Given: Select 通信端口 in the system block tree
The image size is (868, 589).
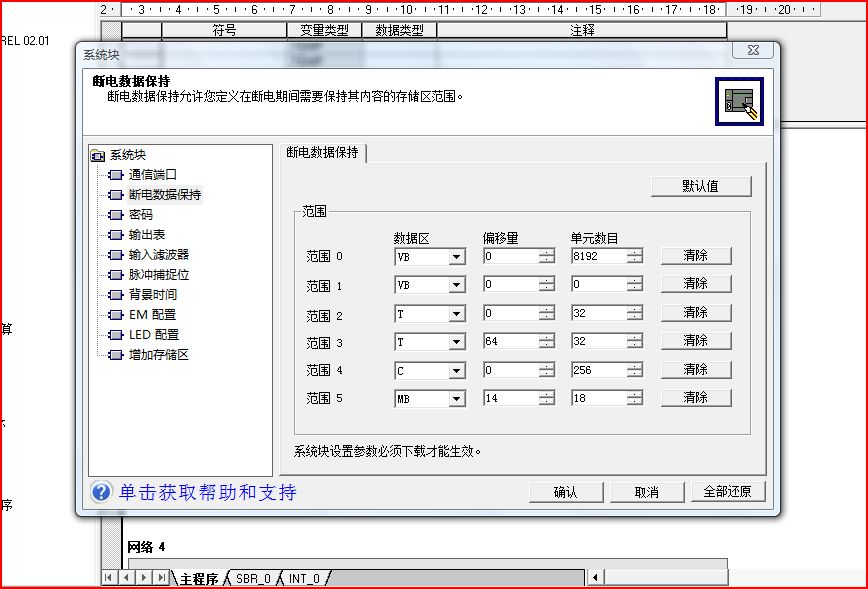Looking at the screenshot, I should pos(152,175).
